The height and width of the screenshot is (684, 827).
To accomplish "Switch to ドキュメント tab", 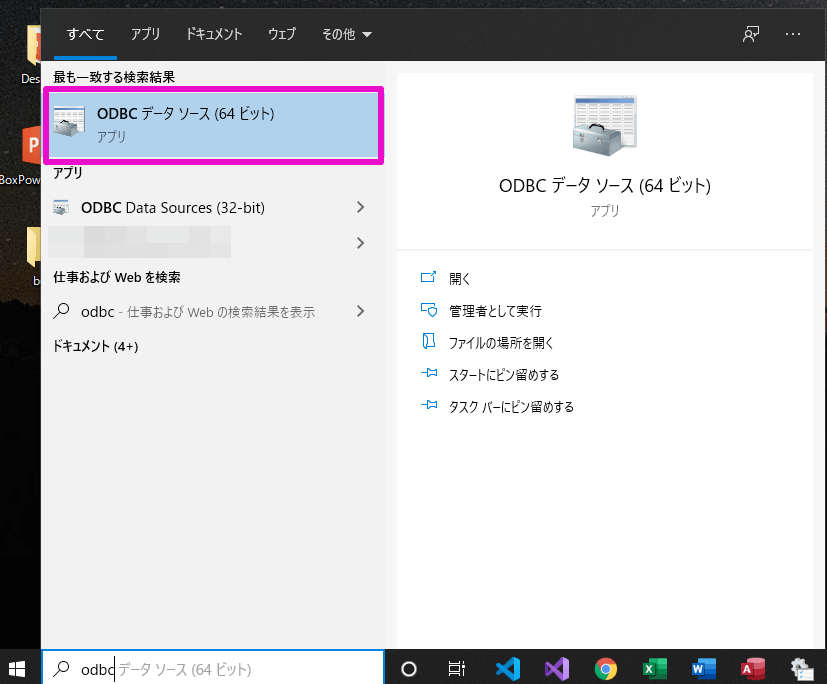I will click(214, 34).
